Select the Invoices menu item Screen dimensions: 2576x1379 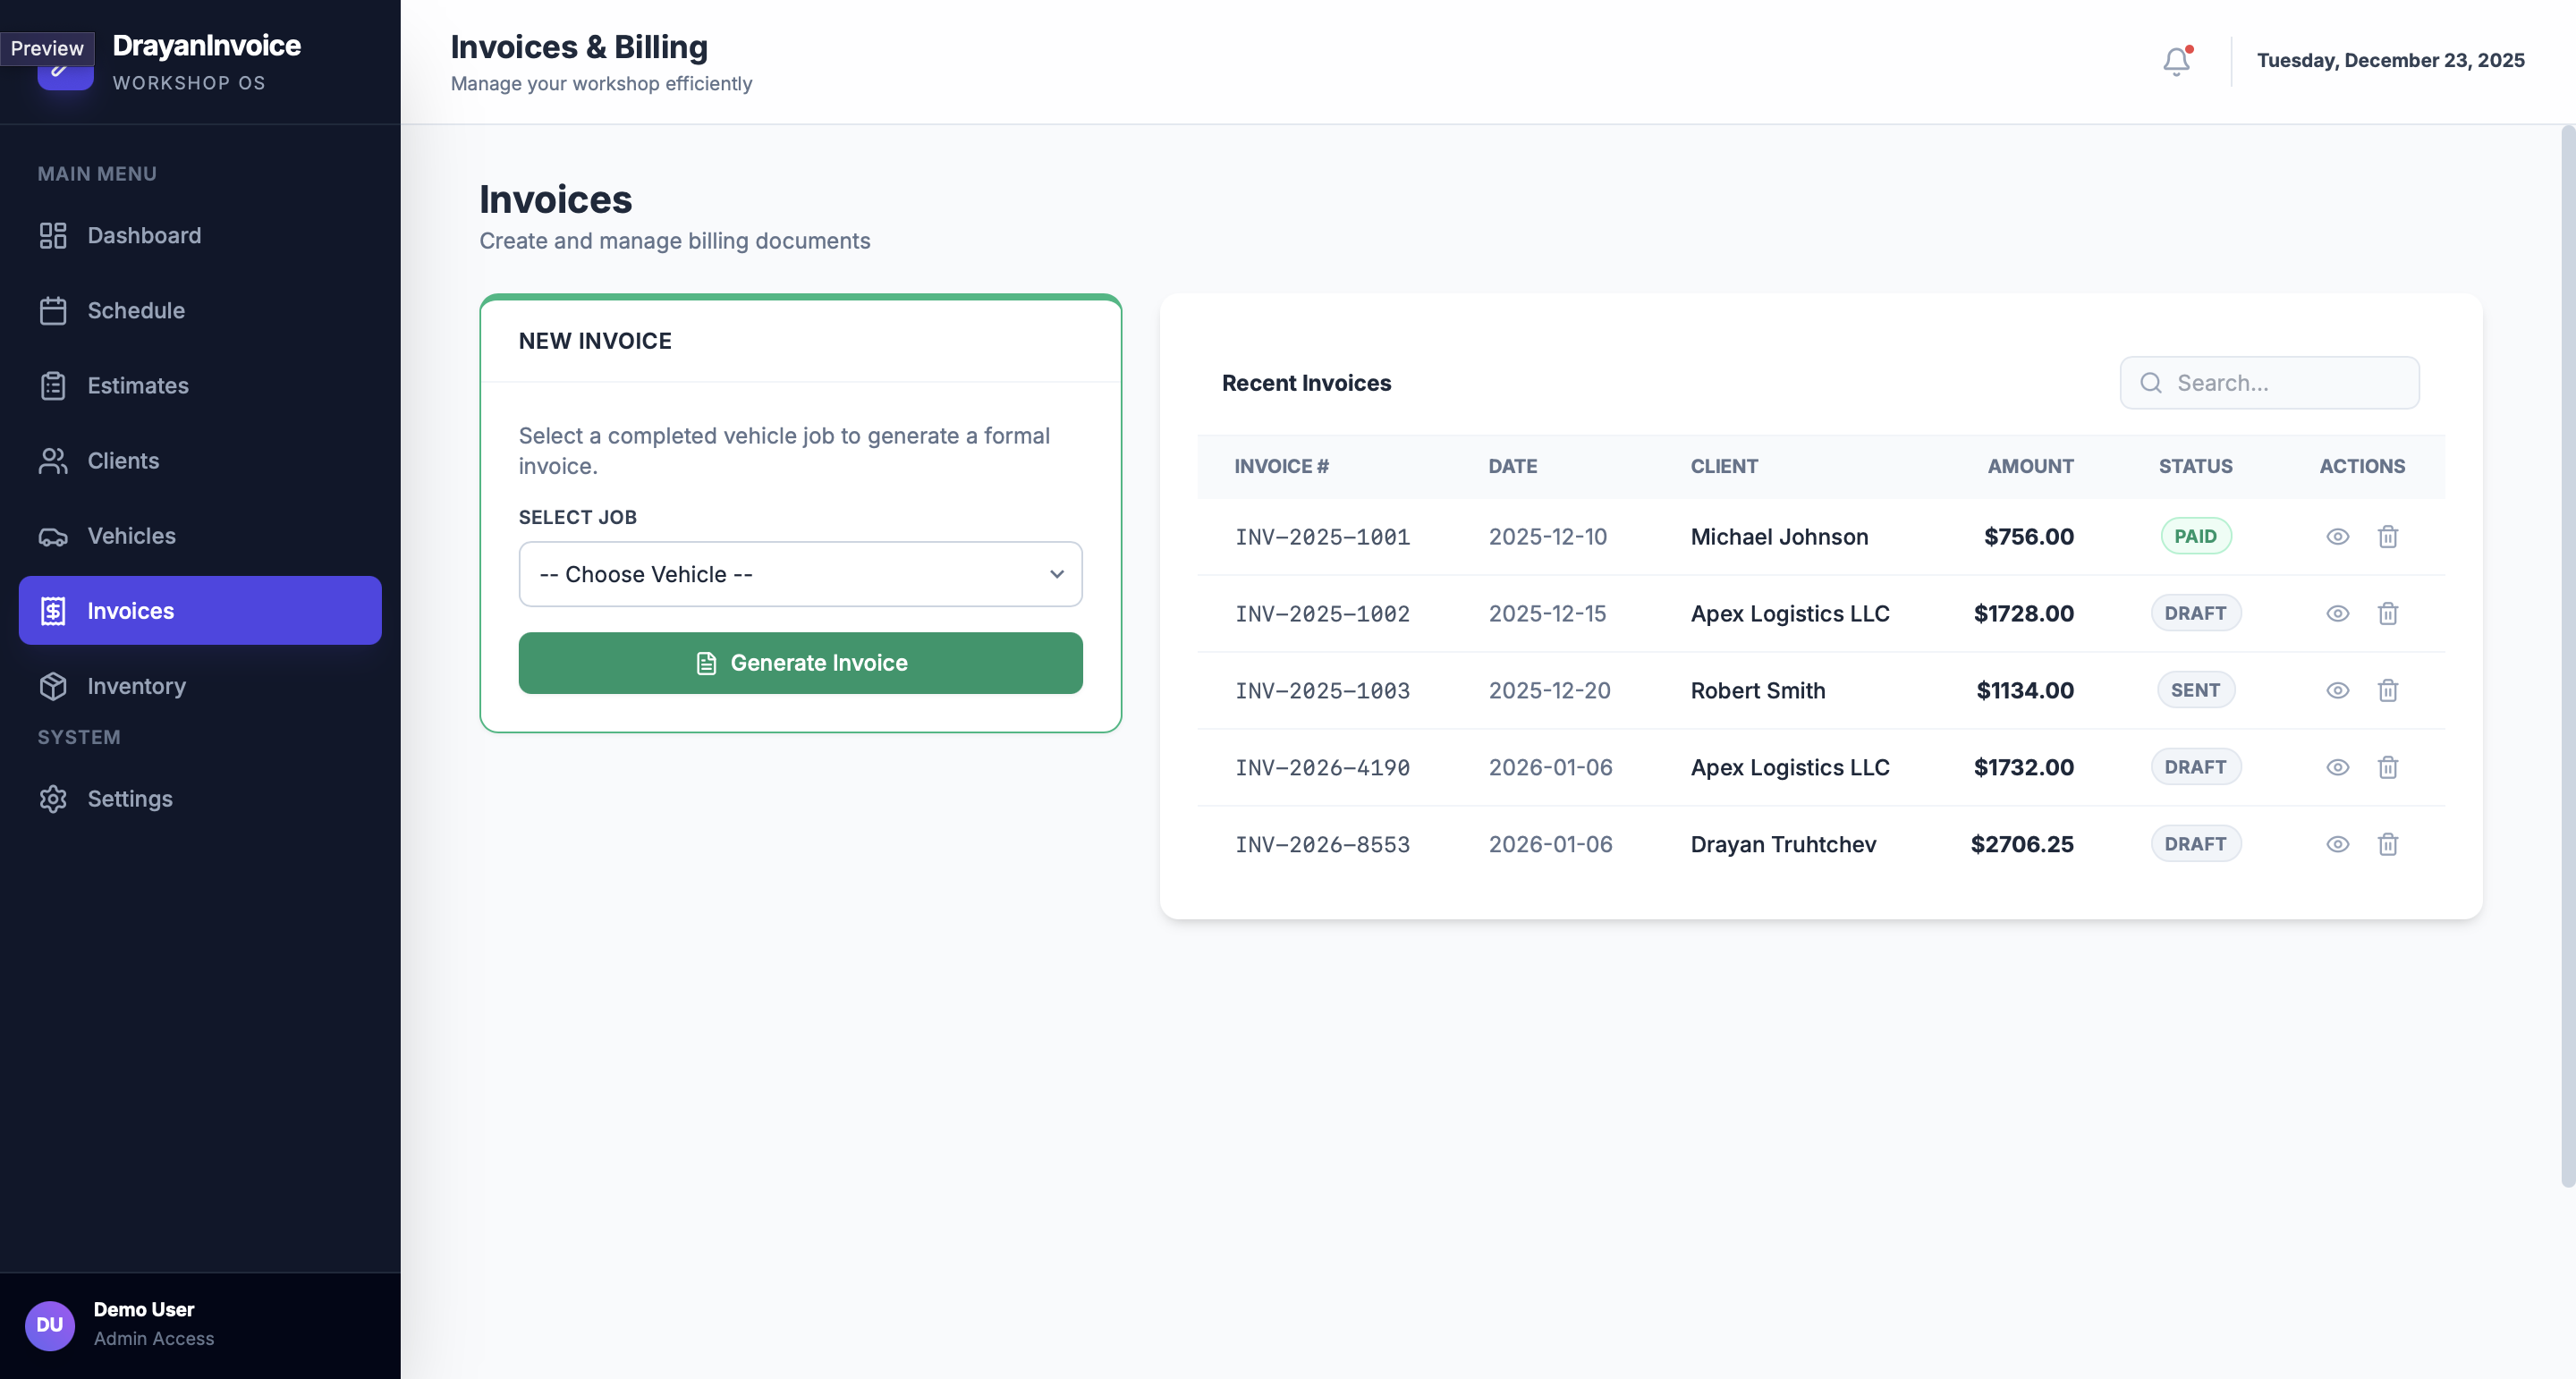[x=200, y=611]
